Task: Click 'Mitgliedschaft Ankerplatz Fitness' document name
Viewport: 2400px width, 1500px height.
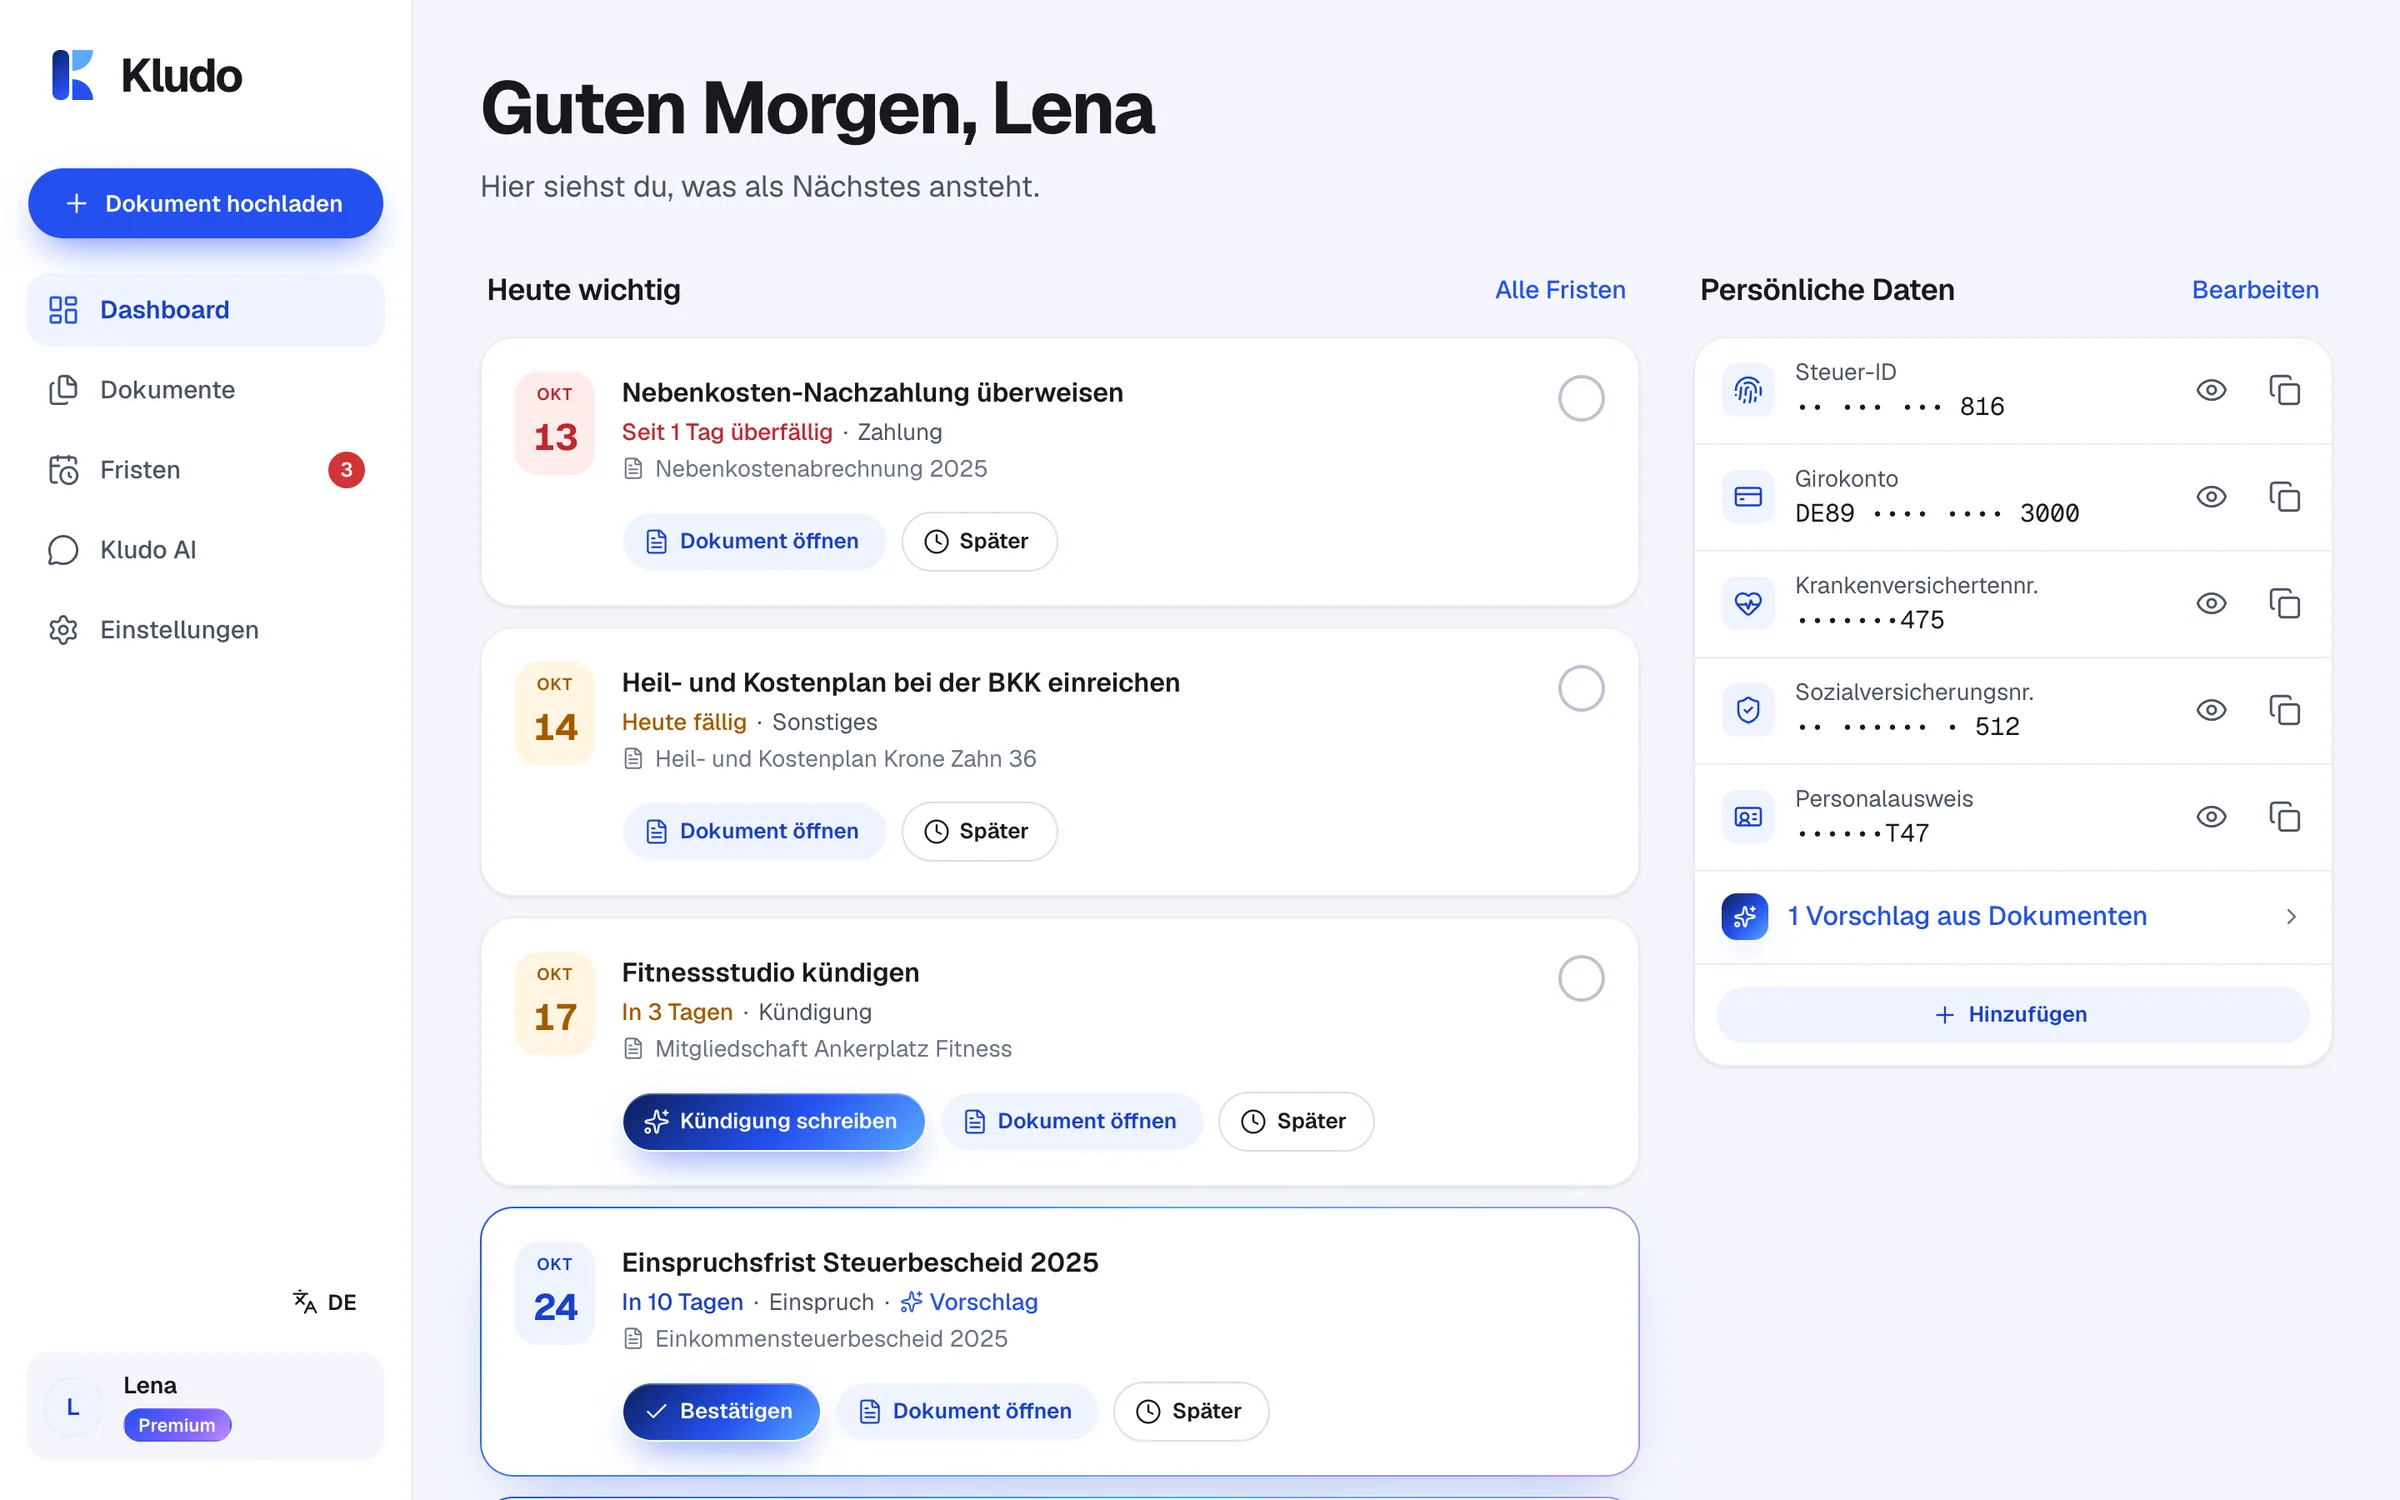Action: (x=833, y=1048)
